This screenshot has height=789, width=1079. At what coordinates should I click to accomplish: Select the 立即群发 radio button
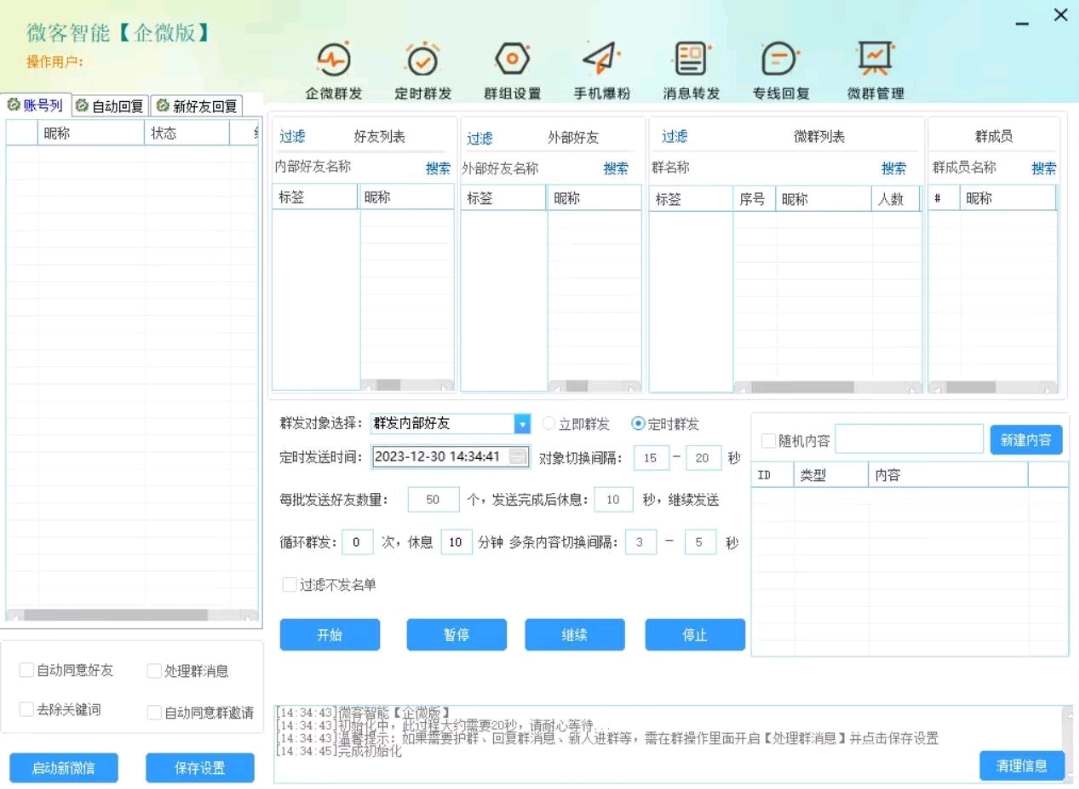548,423
